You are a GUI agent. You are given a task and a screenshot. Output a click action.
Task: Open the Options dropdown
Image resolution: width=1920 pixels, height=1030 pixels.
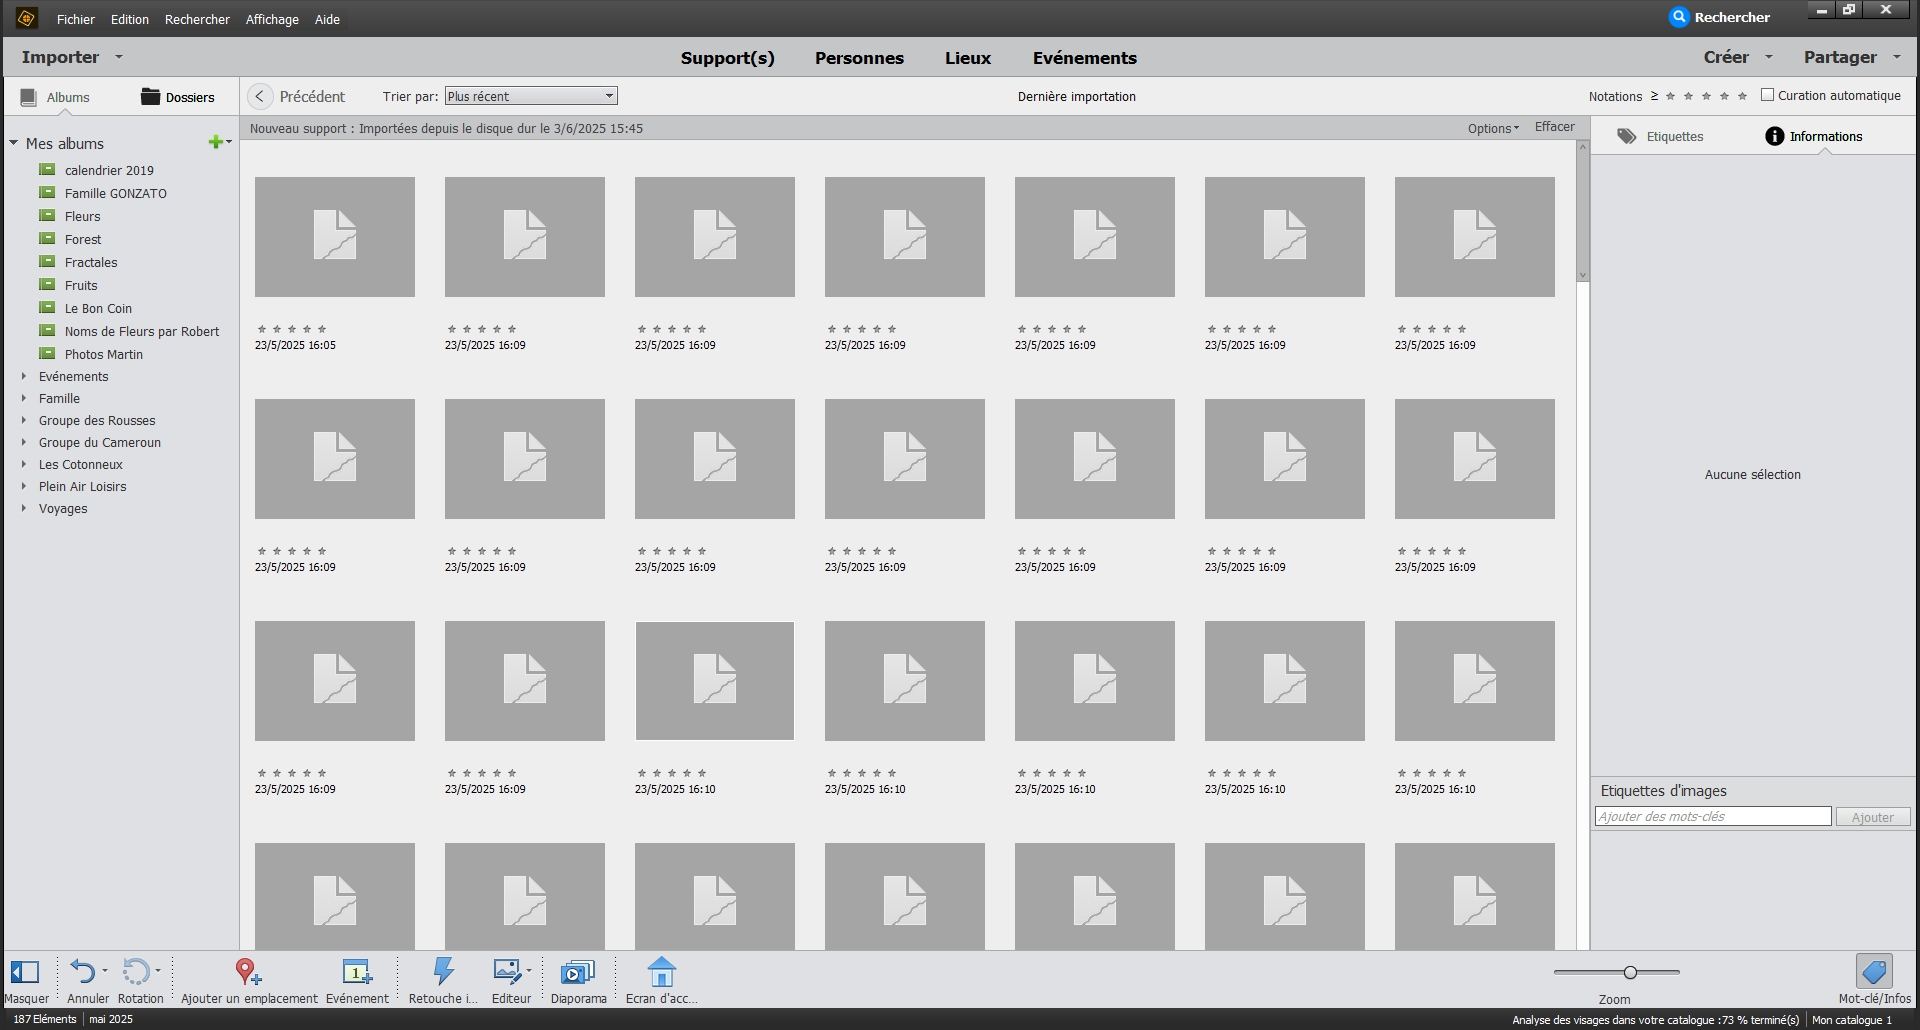point(1491,128)
